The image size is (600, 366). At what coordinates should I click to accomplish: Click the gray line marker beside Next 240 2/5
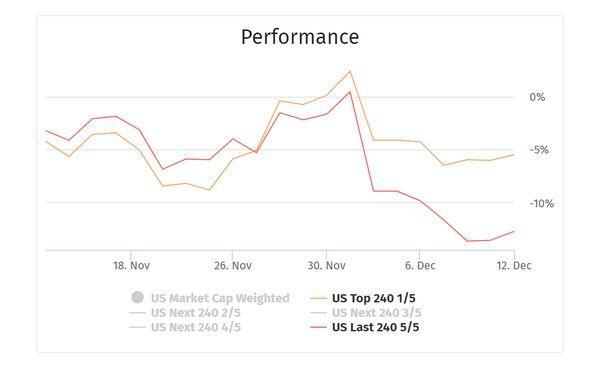point(137,313)
